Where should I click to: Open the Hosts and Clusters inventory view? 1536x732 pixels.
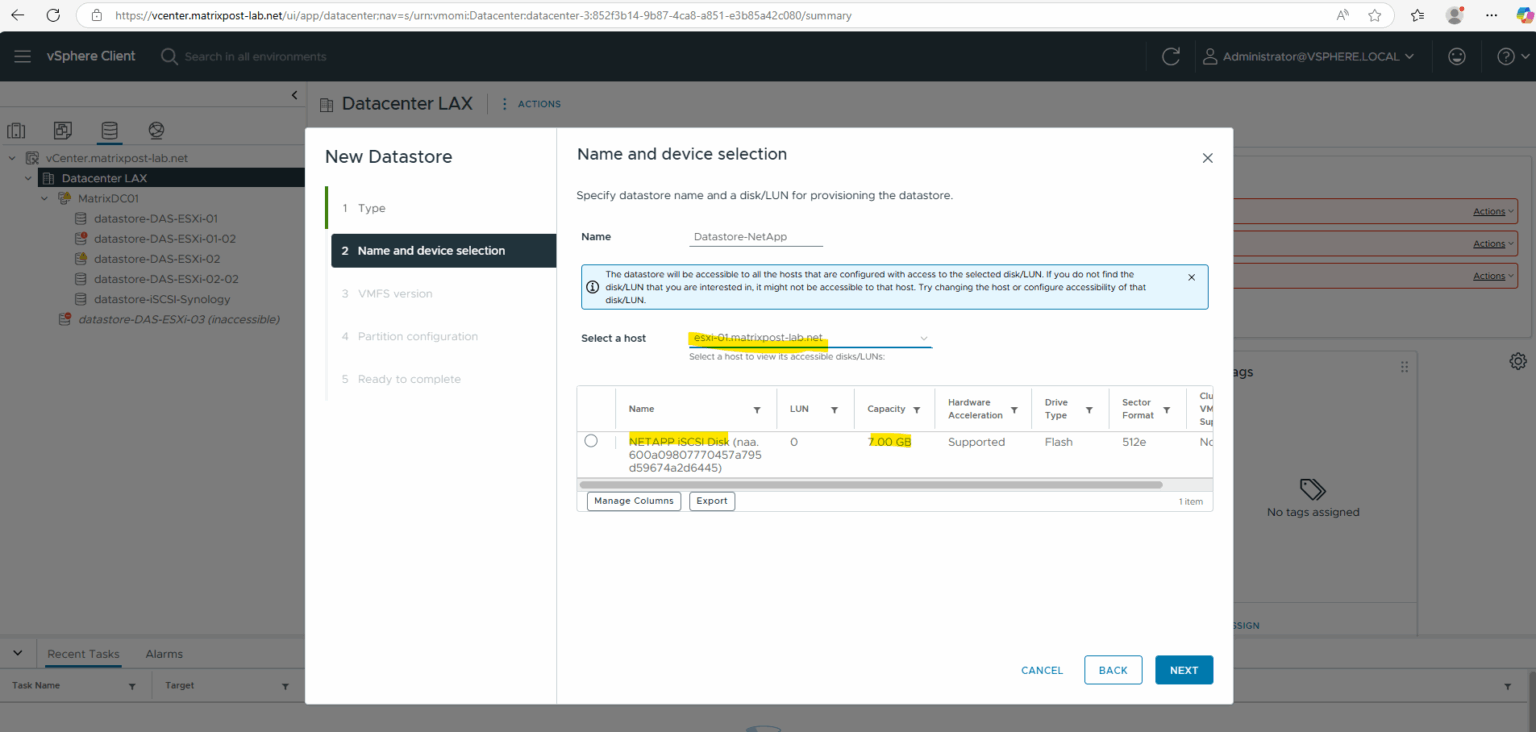16,130
